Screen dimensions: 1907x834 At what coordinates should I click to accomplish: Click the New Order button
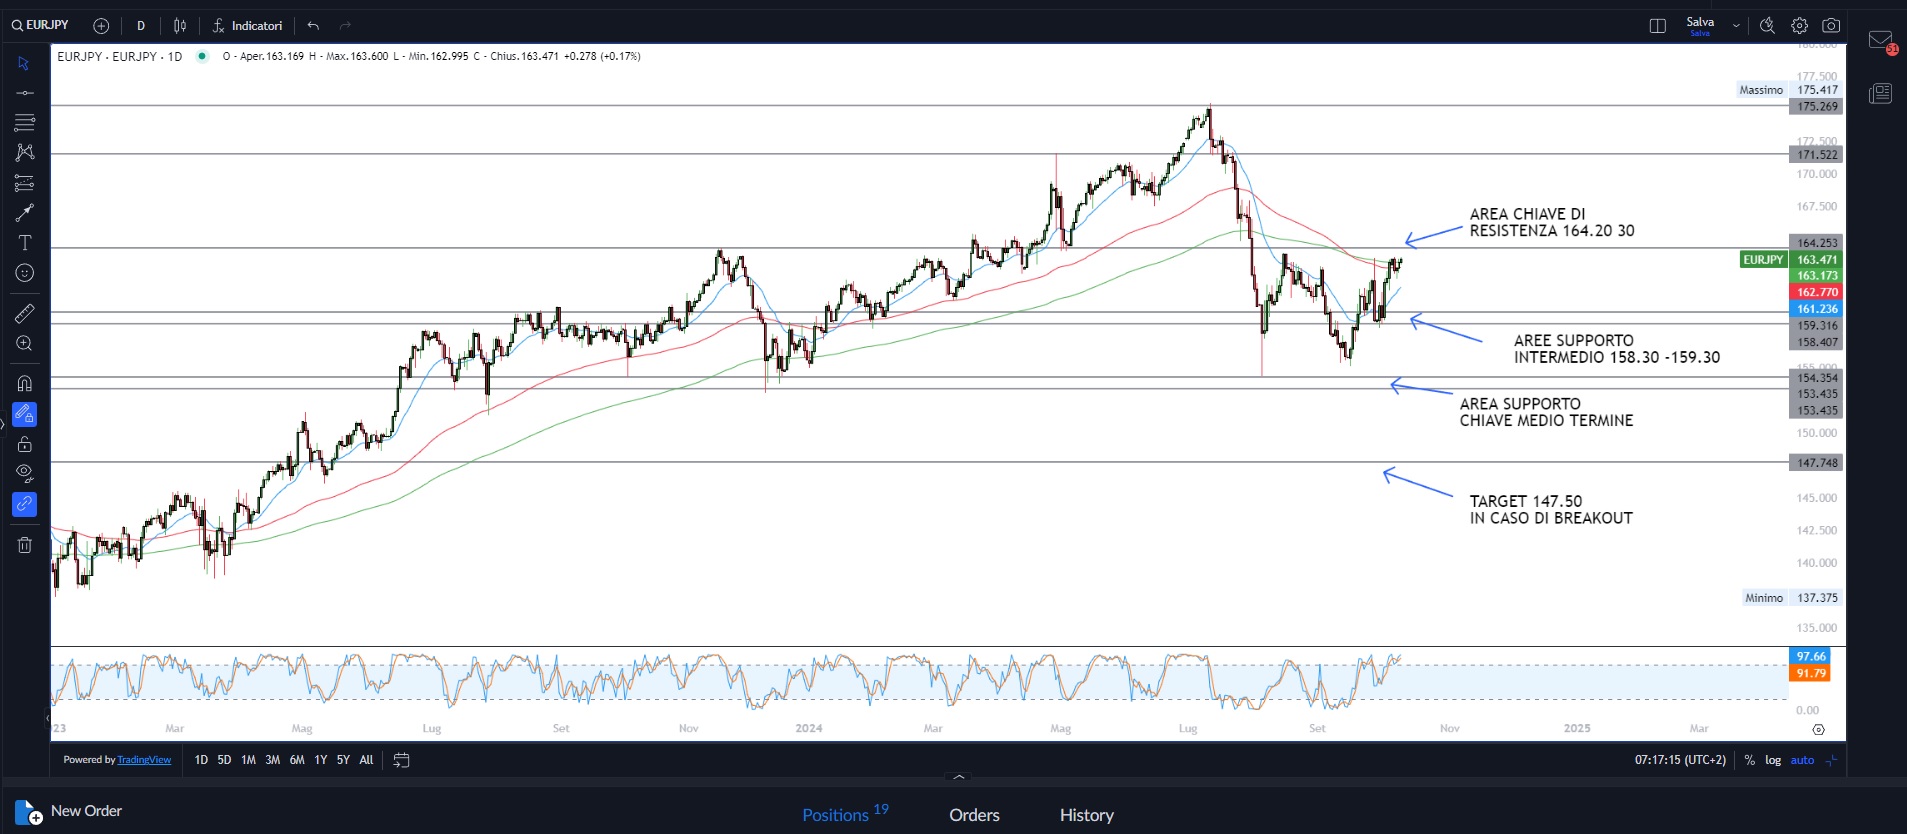[x=70, y=811]
